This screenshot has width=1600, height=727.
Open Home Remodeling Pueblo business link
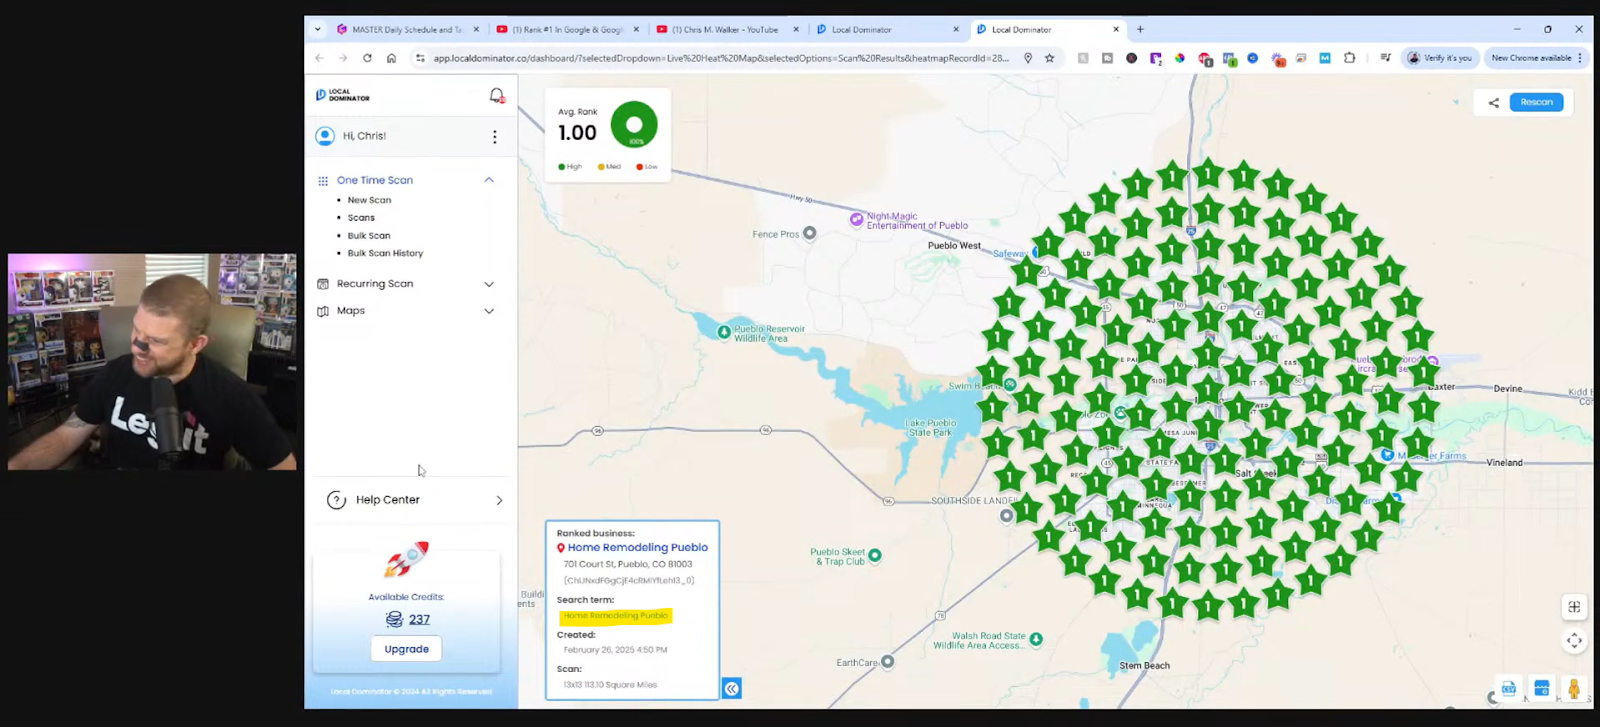point(637,548)
